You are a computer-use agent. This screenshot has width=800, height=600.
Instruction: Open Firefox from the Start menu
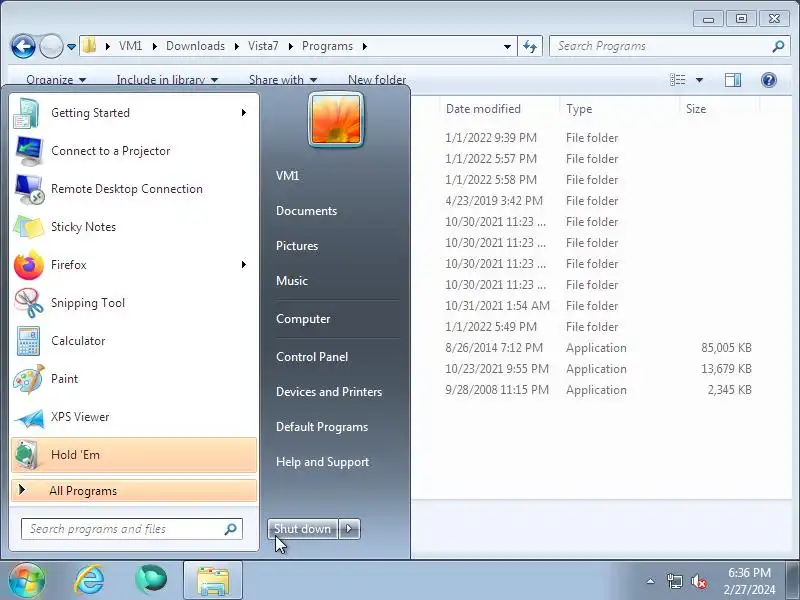click(x=134, y=265)
